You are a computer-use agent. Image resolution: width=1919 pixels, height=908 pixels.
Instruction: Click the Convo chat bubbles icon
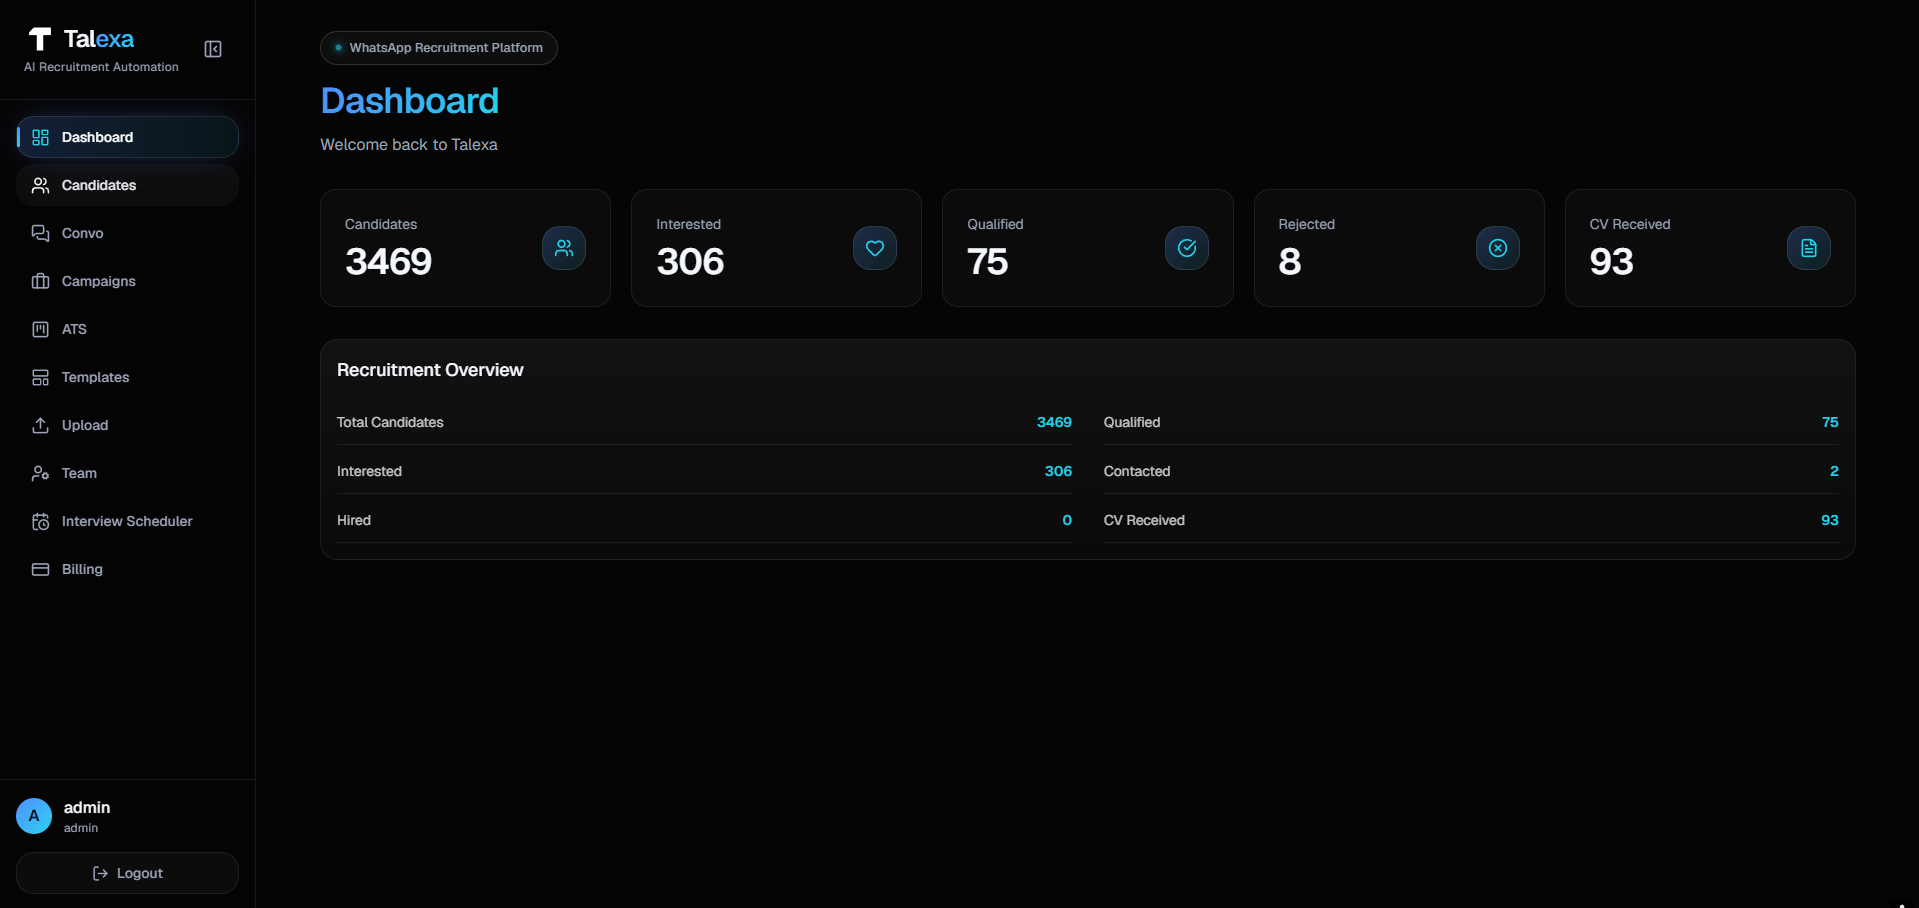[x=40, y=233]
